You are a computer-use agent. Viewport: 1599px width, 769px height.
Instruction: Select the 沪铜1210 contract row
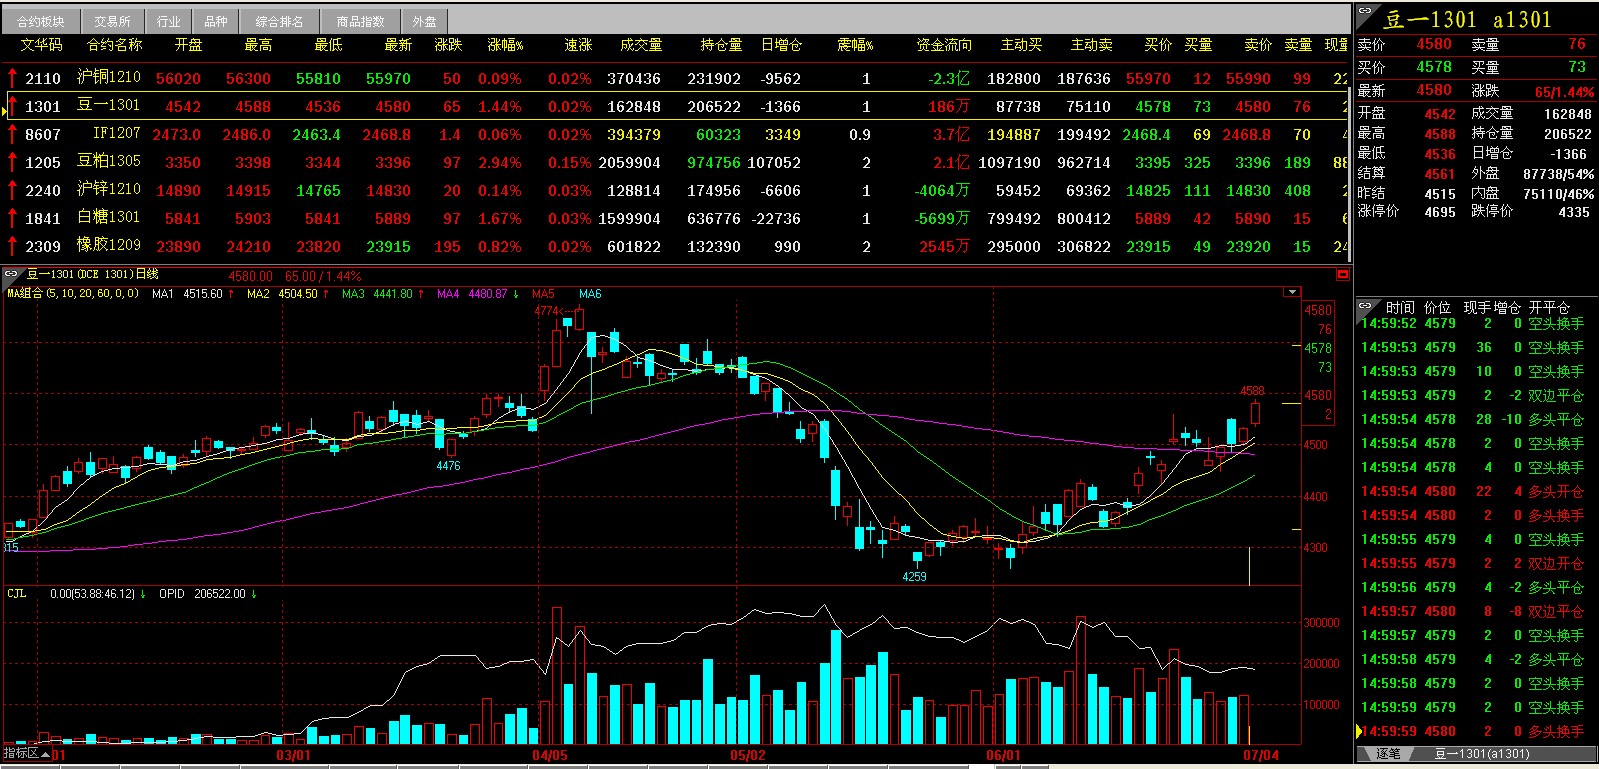pyautogui.click(x=109, y=78)
